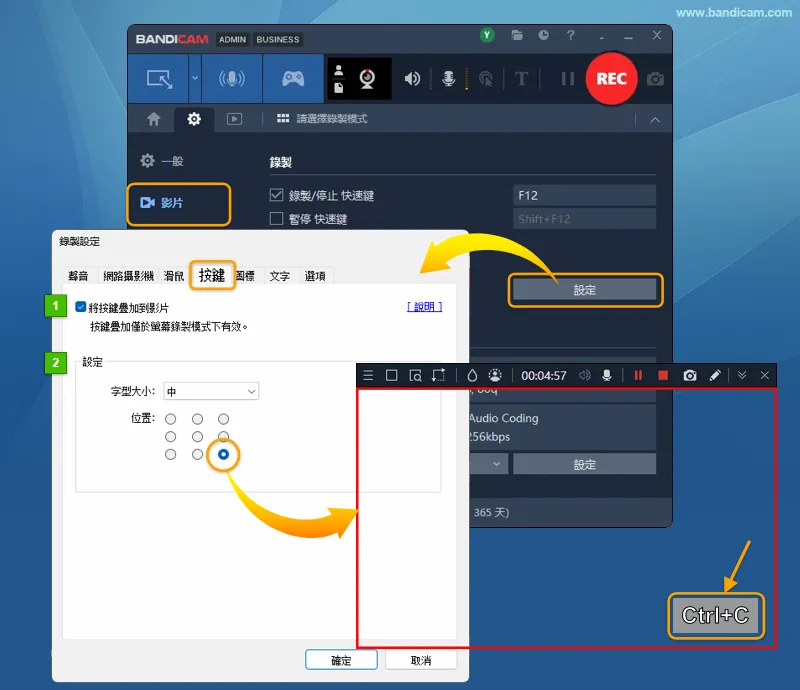The image size is (800, 690).
Task: Select the top-right position radio button
Action: pyautogui.click(x=223, y=419)
